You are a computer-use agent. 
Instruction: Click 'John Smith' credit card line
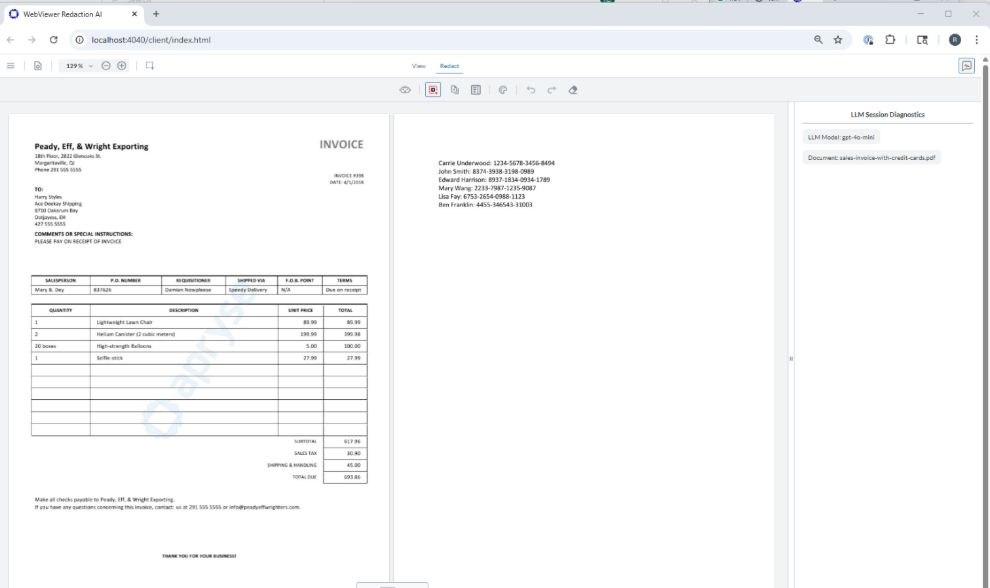click(x=486, y=171)
